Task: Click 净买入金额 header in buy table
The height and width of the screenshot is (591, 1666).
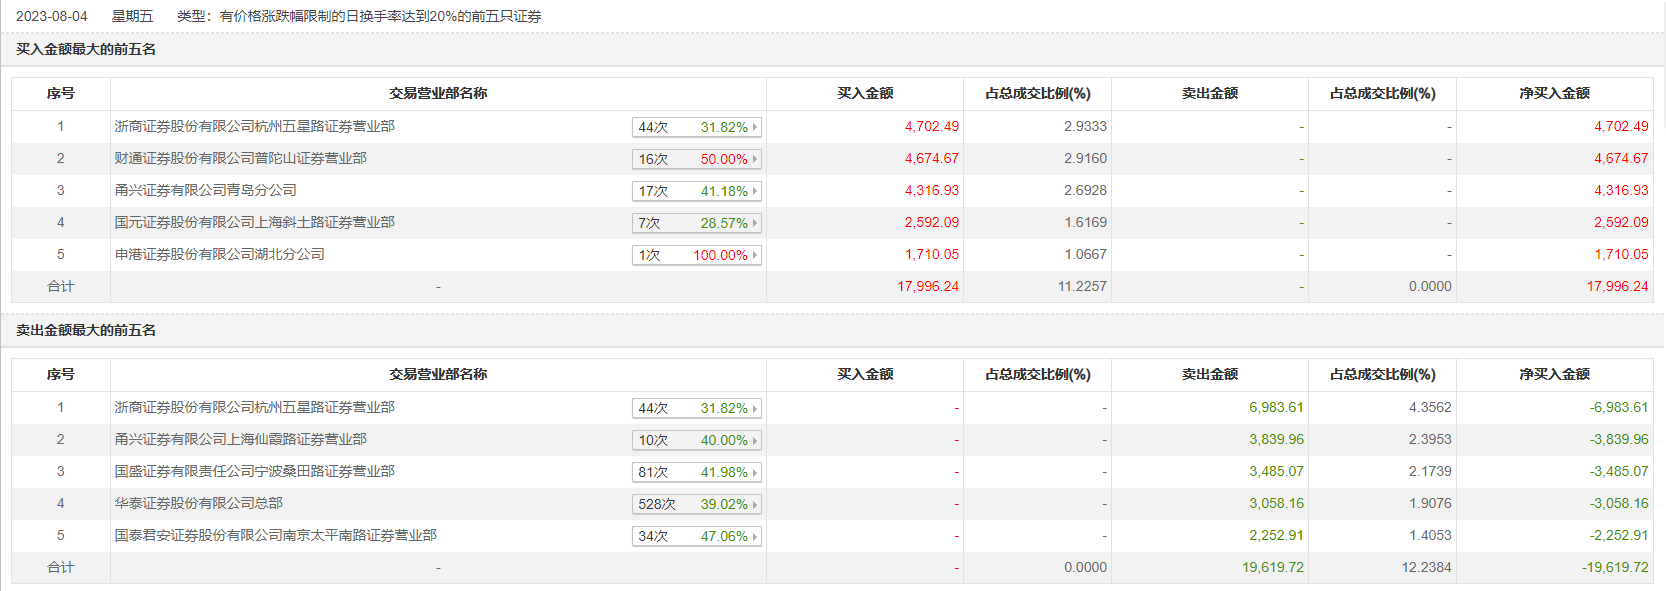Action: pos(1554,93)
